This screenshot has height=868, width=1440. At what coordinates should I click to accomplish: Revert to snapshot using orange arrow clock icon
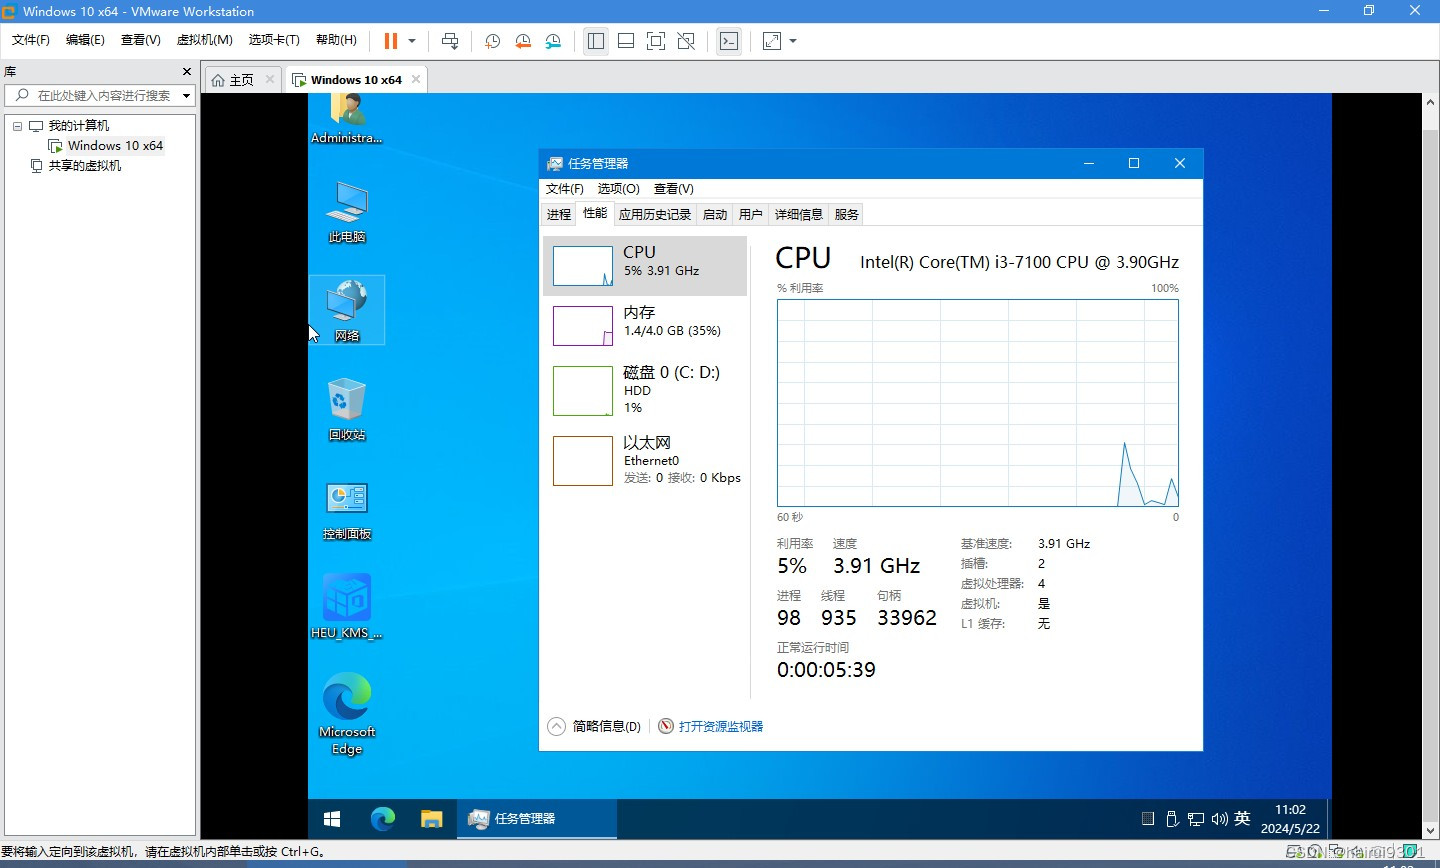pos(523,41)
